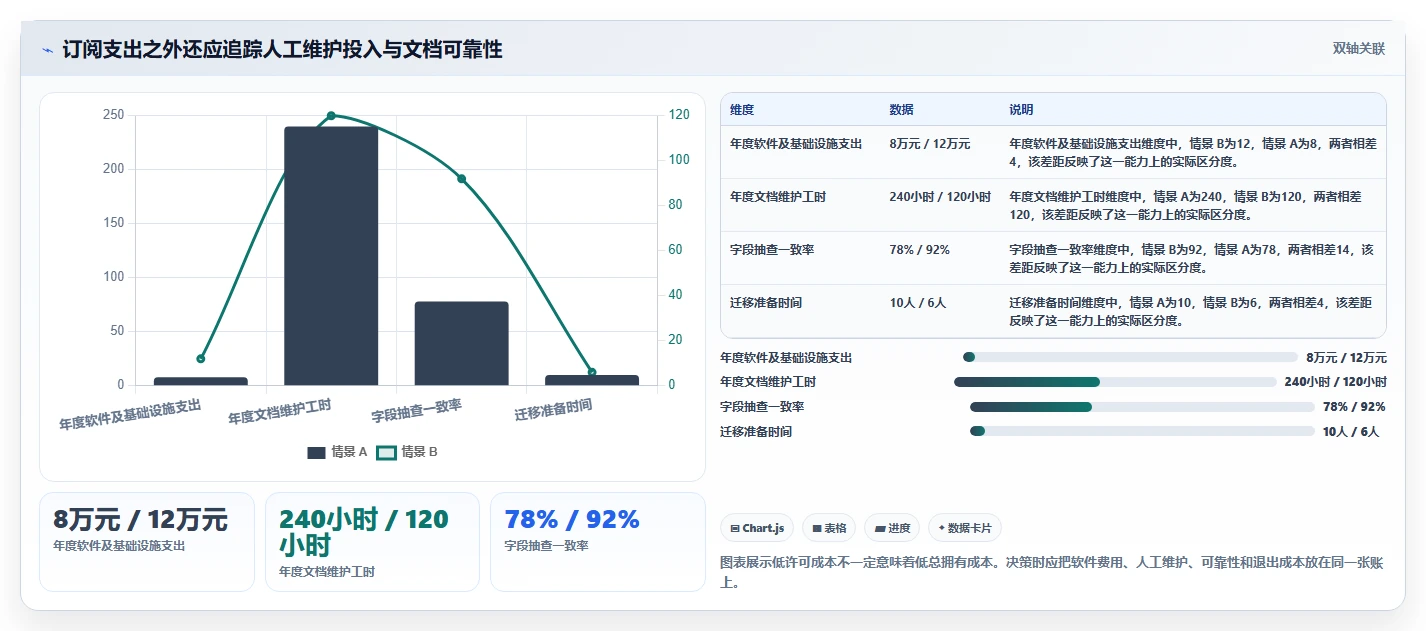This screenshot has width=1426, height=631.
Task: Click the icon inside 数据卡片 chip
Action: (942, 528)
